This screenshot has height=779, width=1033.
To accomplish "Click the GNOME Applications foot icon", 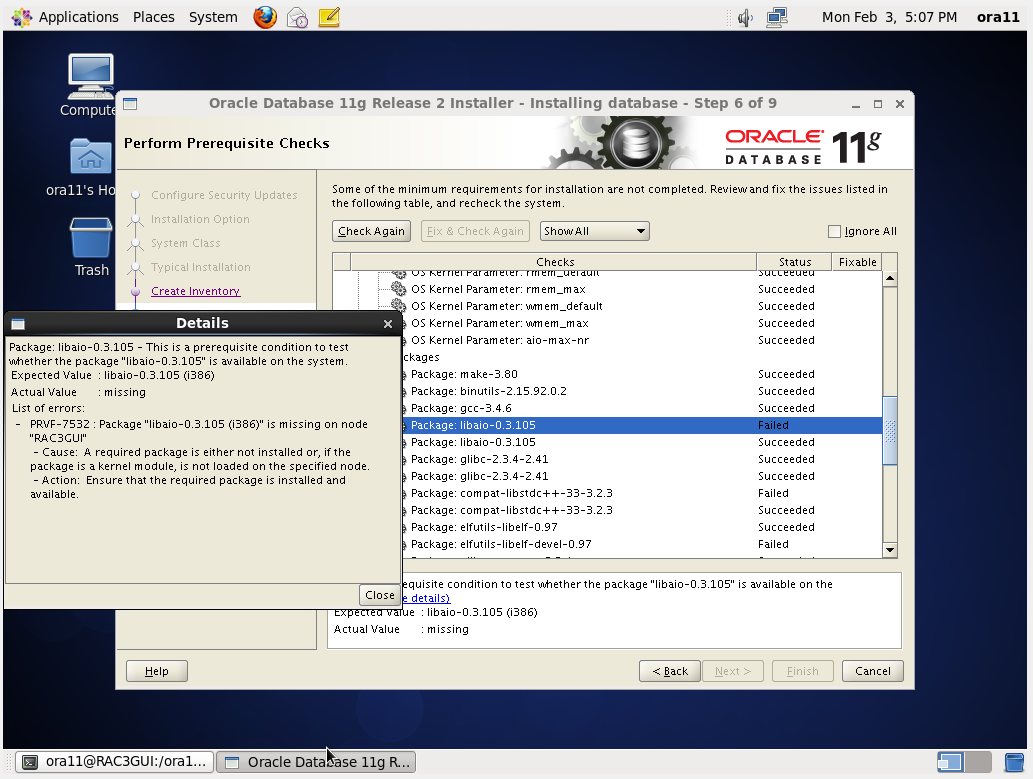I will [x=21, y=17].
